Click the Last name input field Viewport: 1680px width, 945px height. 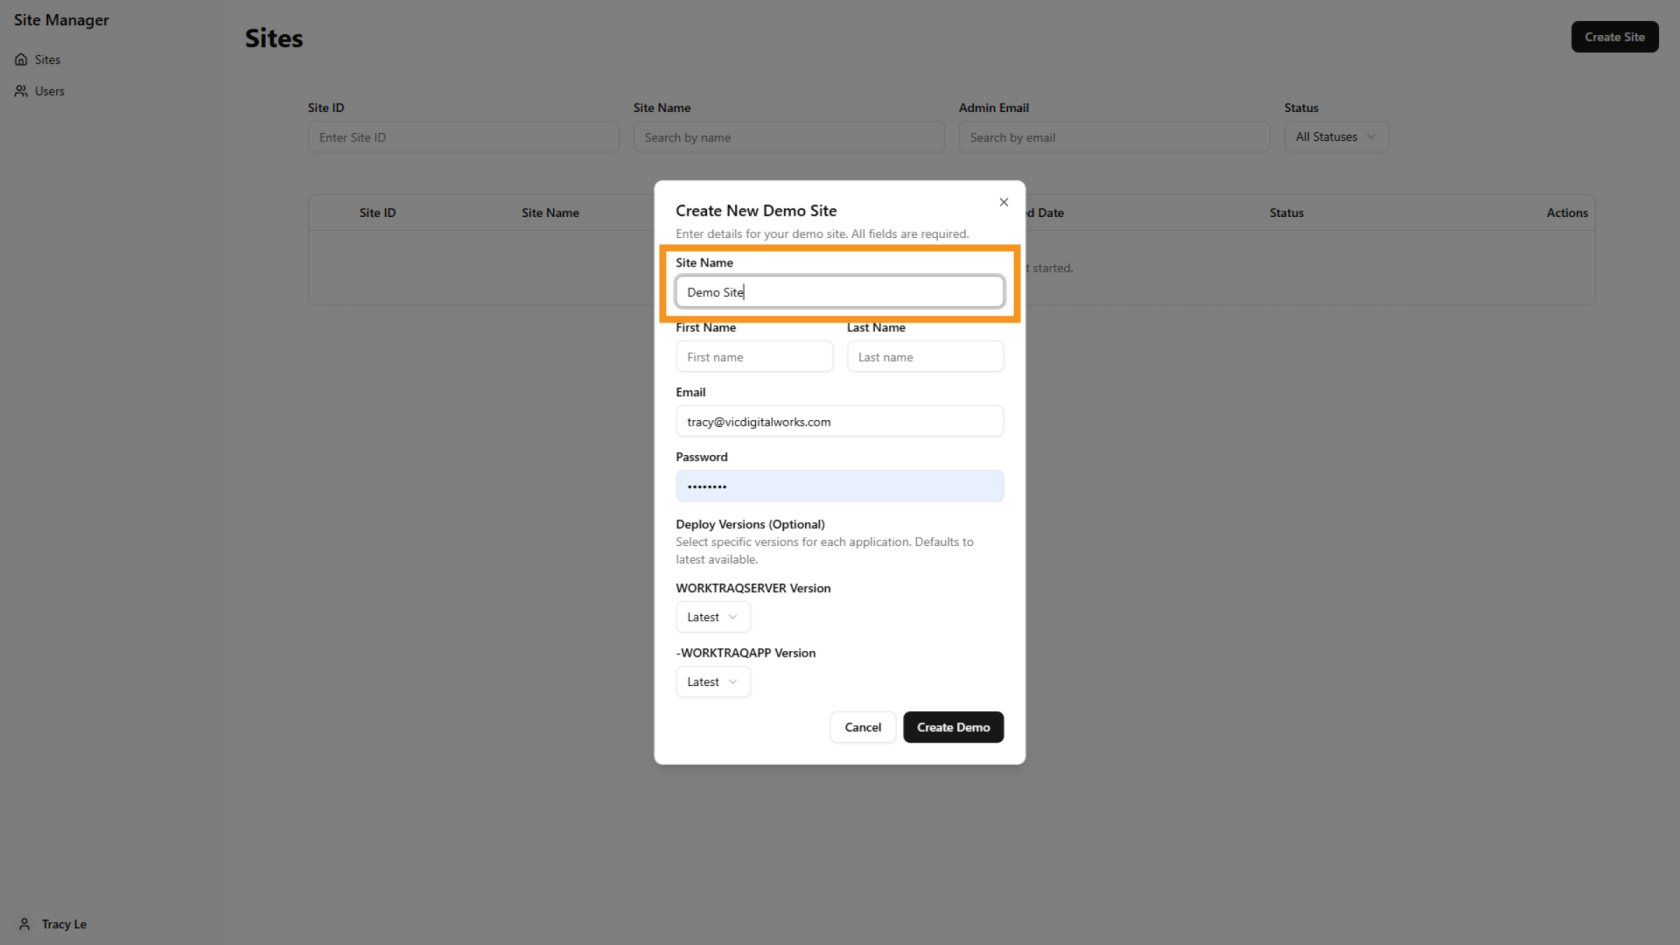924,357
